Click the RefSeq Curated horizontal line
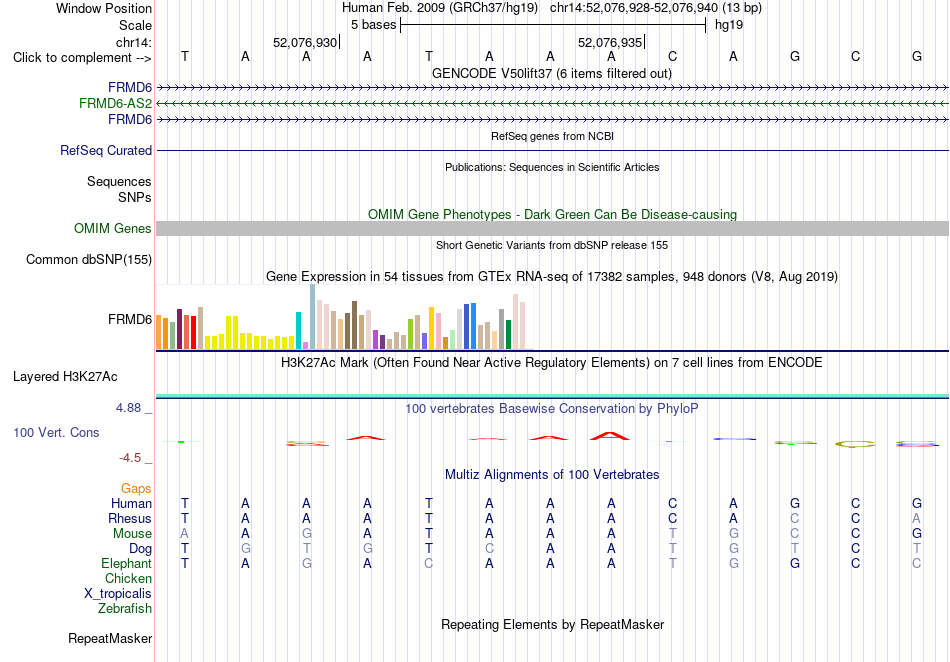The image size is (950, 662). (x=552, y=150)
